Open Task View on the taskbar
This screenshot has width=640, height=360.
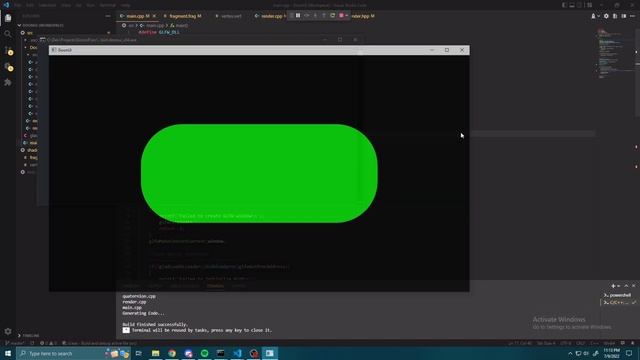138,353
